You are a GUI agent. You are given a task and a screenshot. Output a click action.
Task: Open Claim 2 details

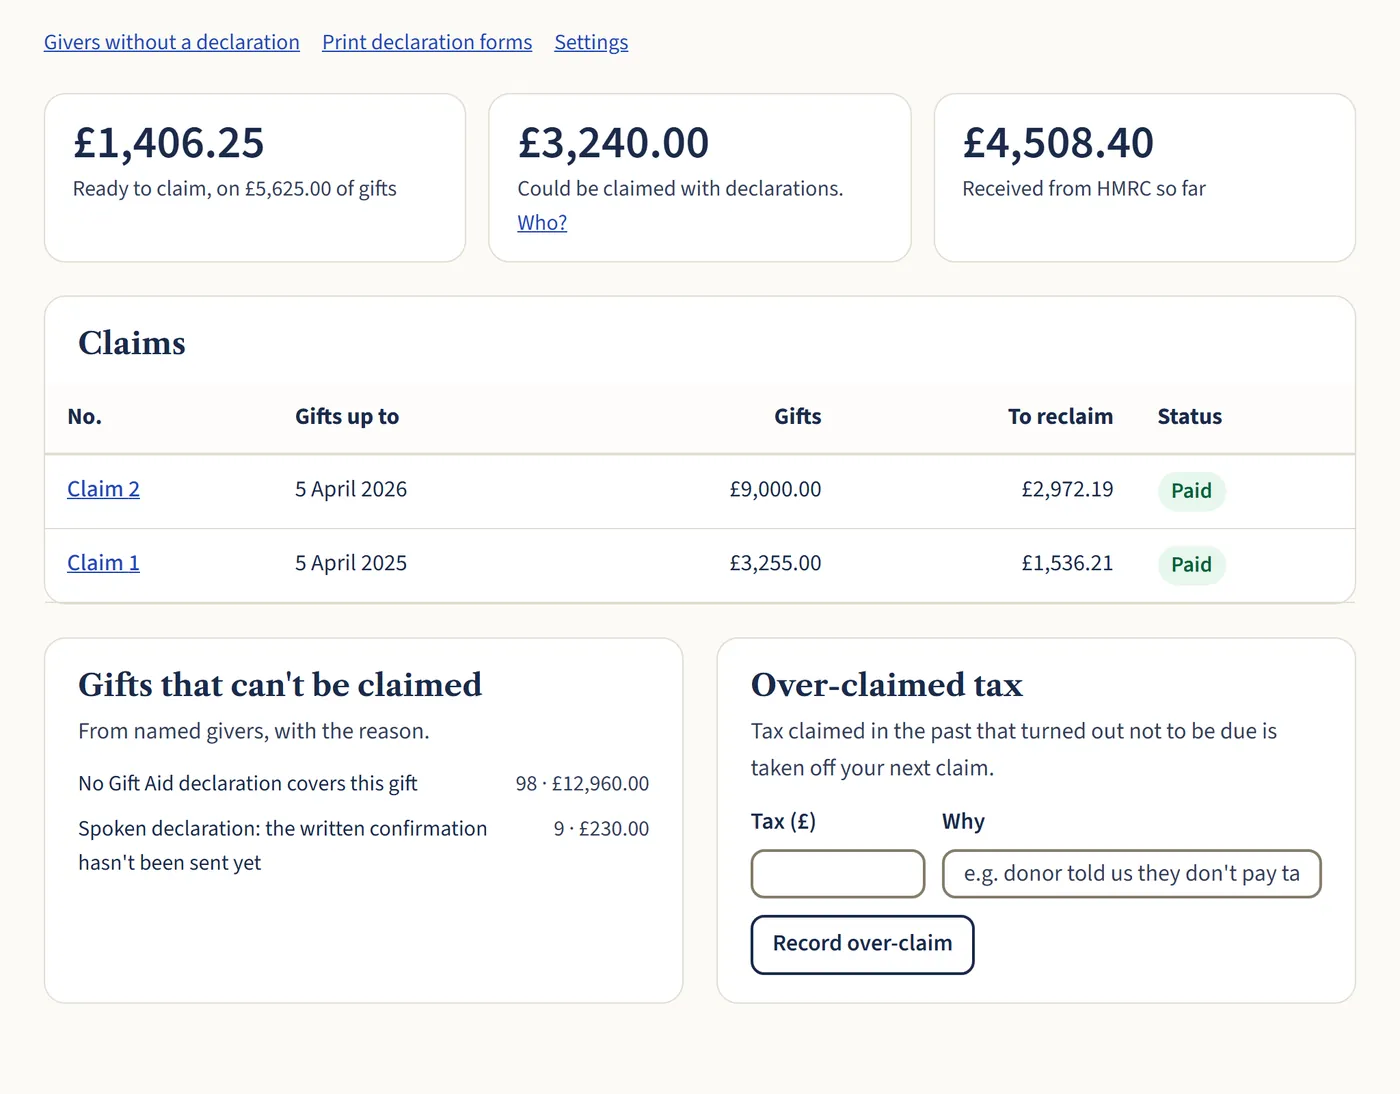point(103,489)
